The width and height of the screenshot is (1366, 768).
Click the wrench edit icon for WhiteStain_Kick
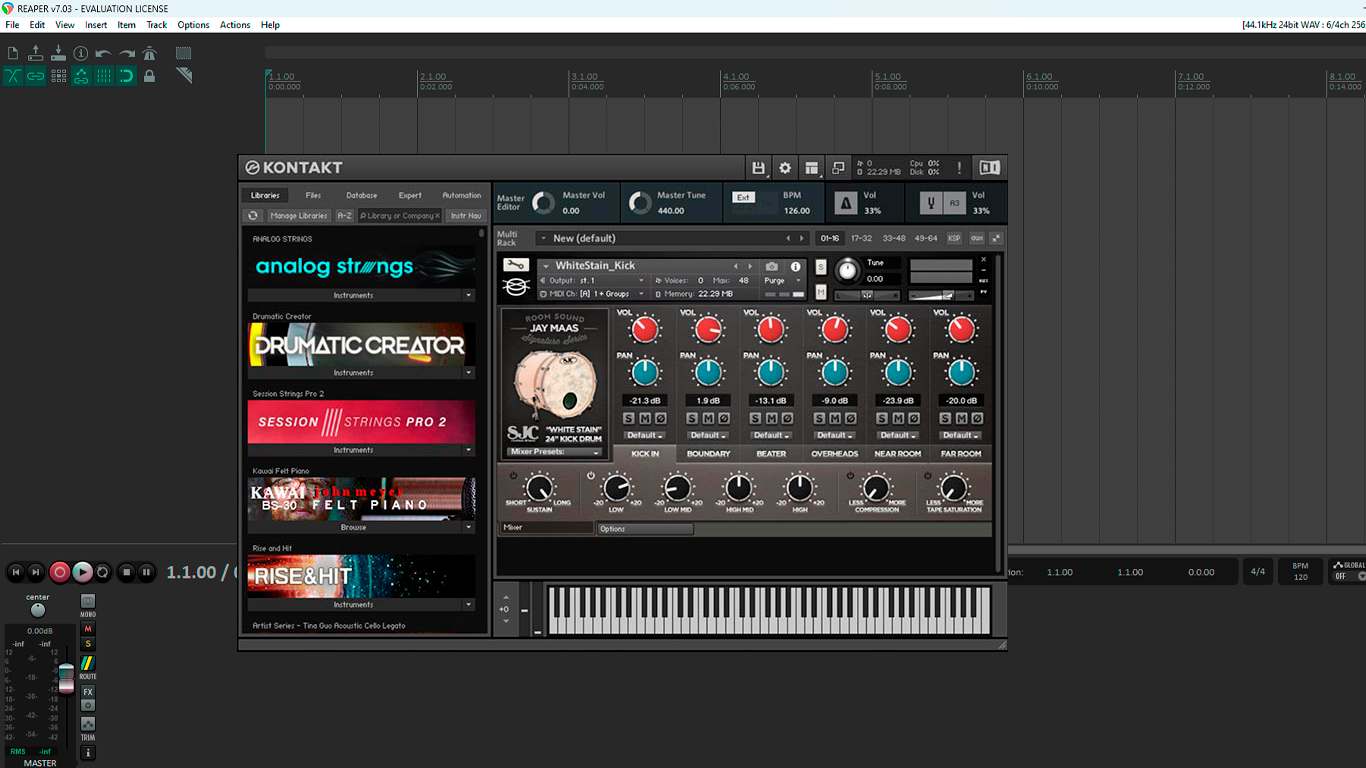click(x=516, y=265)
